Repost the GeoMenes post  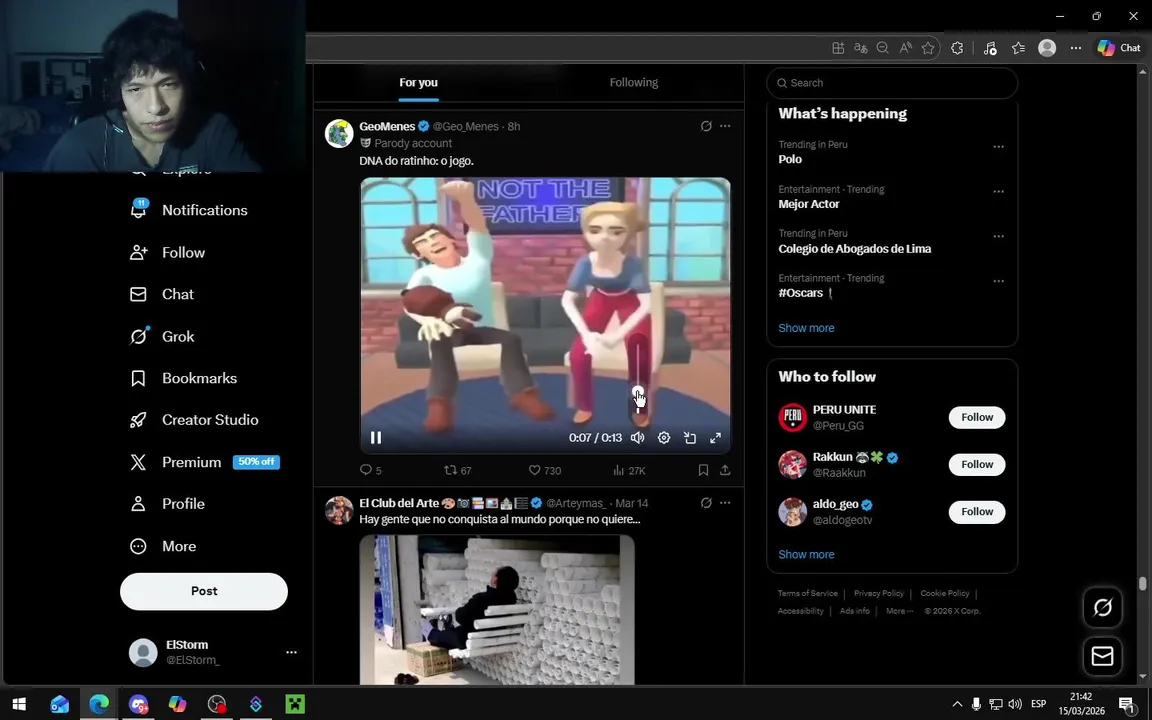[x=458, y=470]
